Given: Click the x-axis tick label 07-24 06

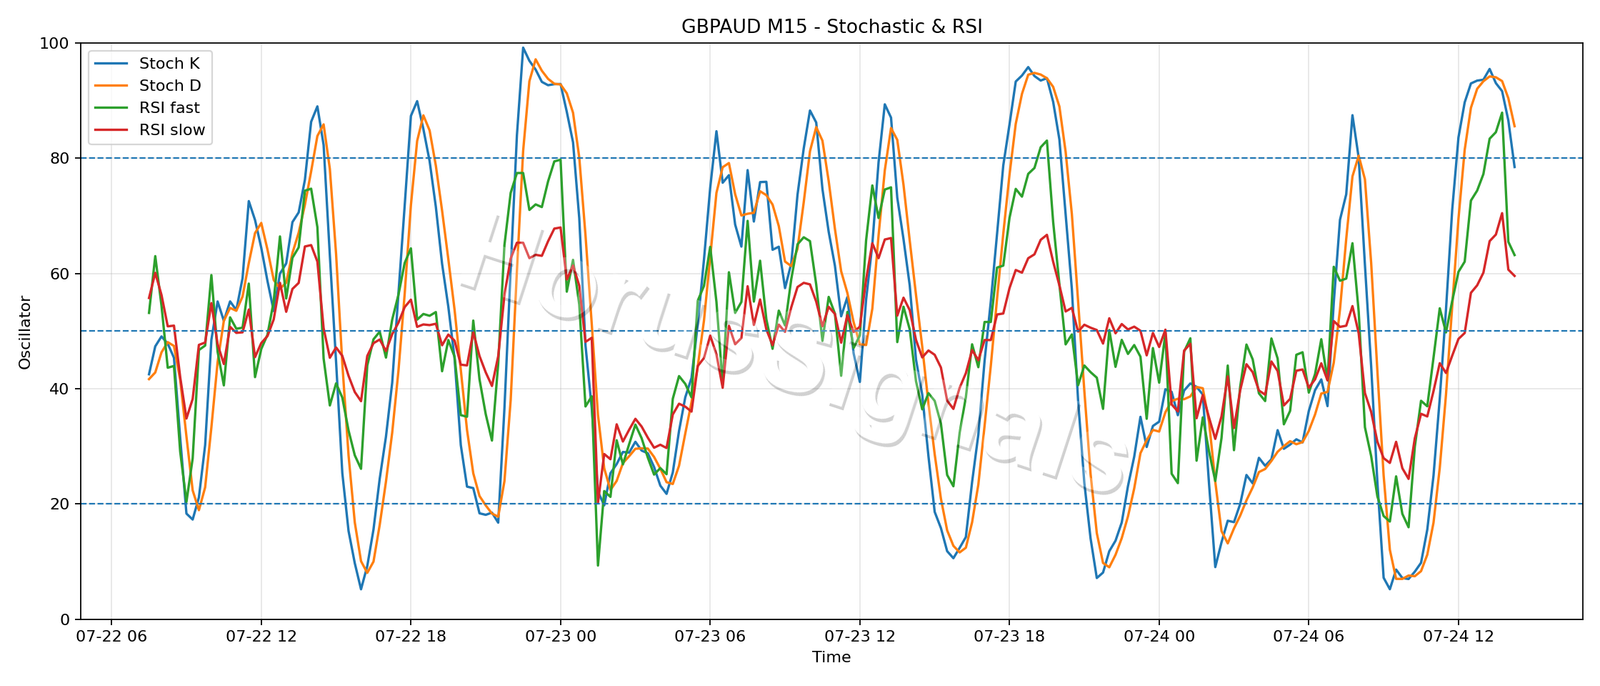Looking at the screenshot, I should [x=1308, y=636].
